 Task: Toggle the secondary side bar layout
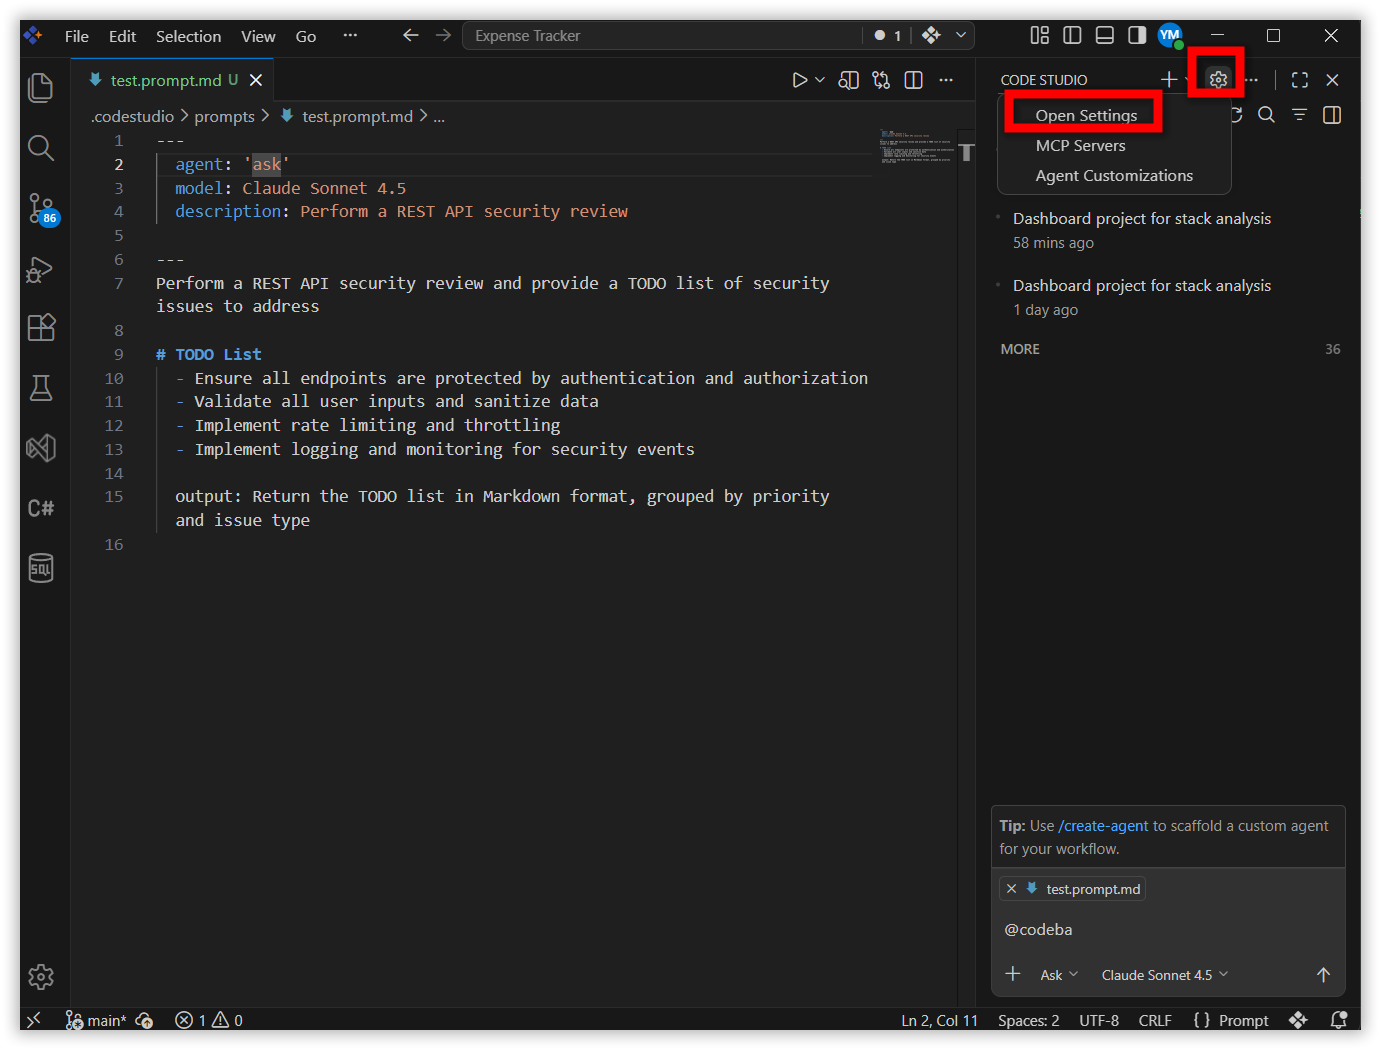click(1137, 35)
